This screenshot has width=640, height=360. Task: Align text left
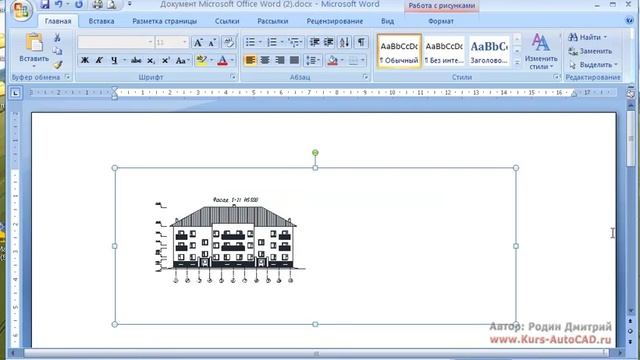point(250,60)
